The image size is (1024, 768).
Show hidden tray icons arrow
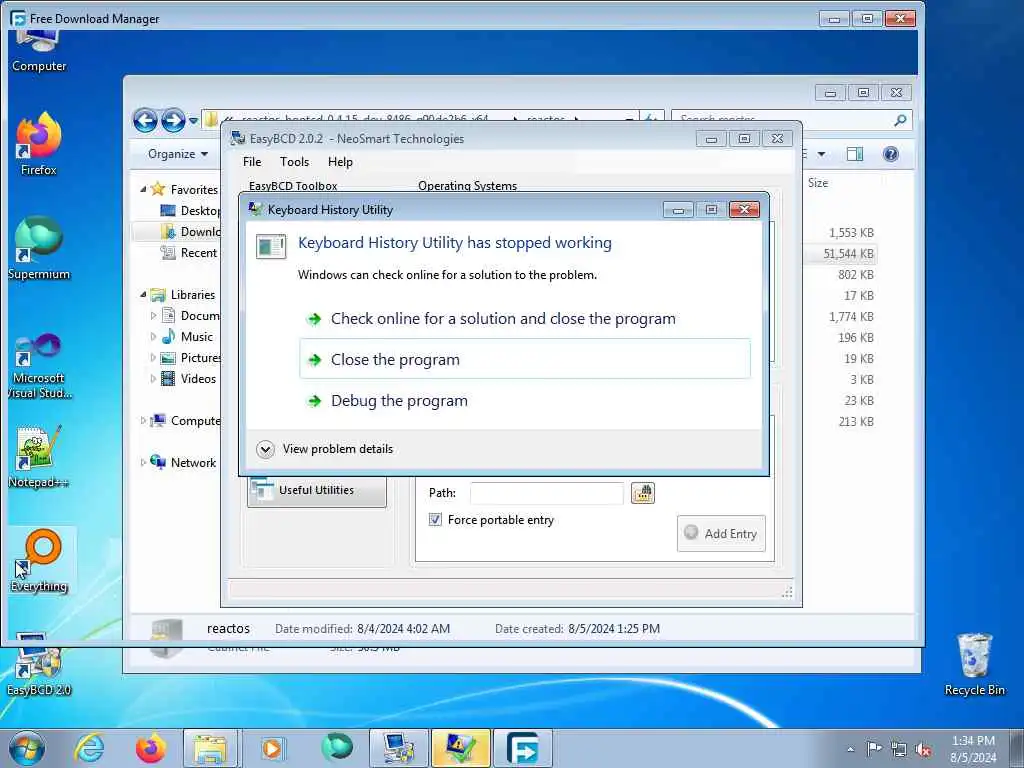(850, 749)
